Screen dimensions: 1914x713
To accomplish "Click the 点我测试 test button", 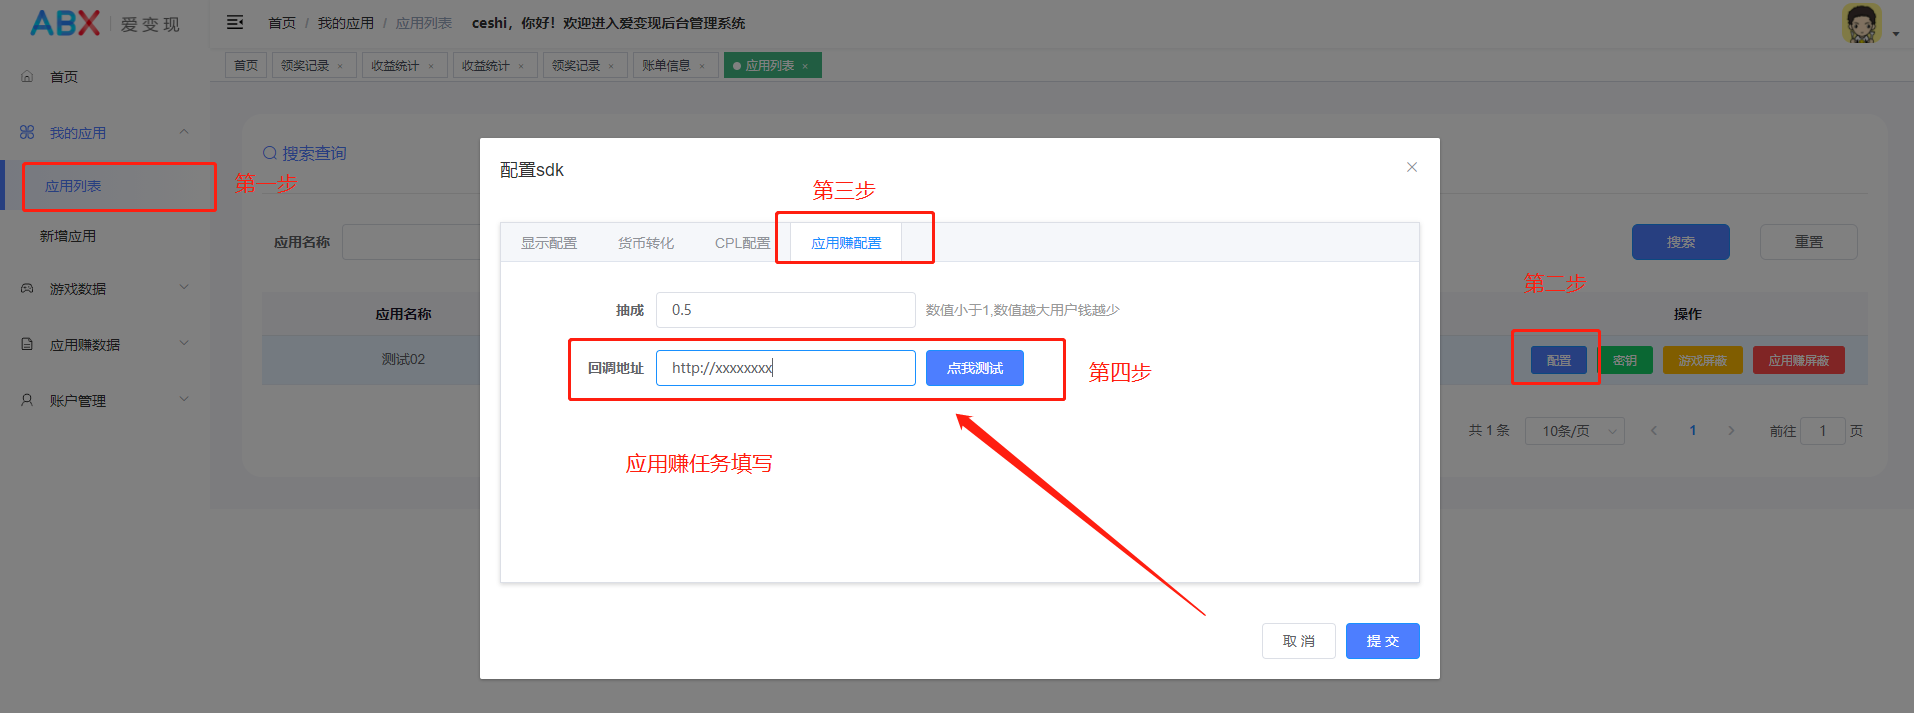I will (974, 368).
